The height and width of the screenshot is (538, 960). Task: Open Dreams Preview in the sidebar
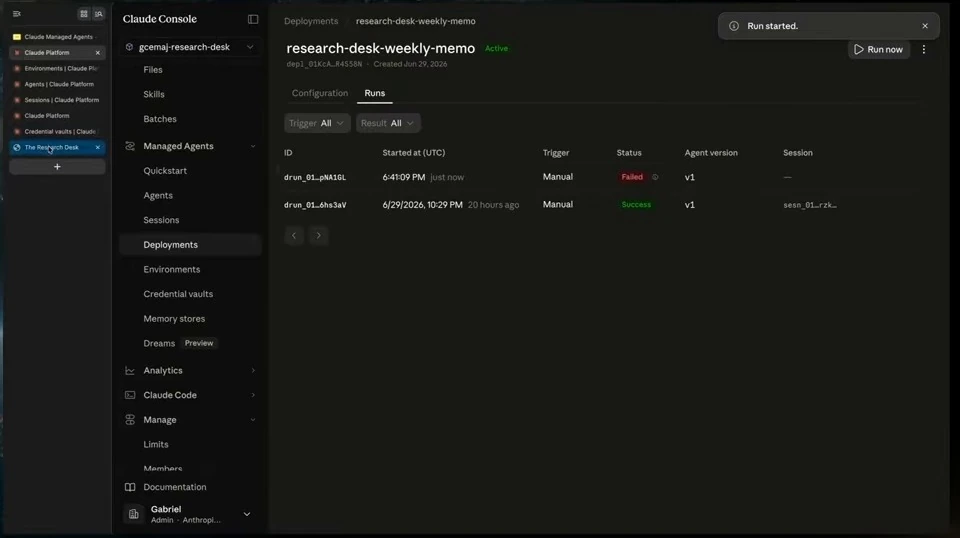pyautogui.click(x=178, y=343)
